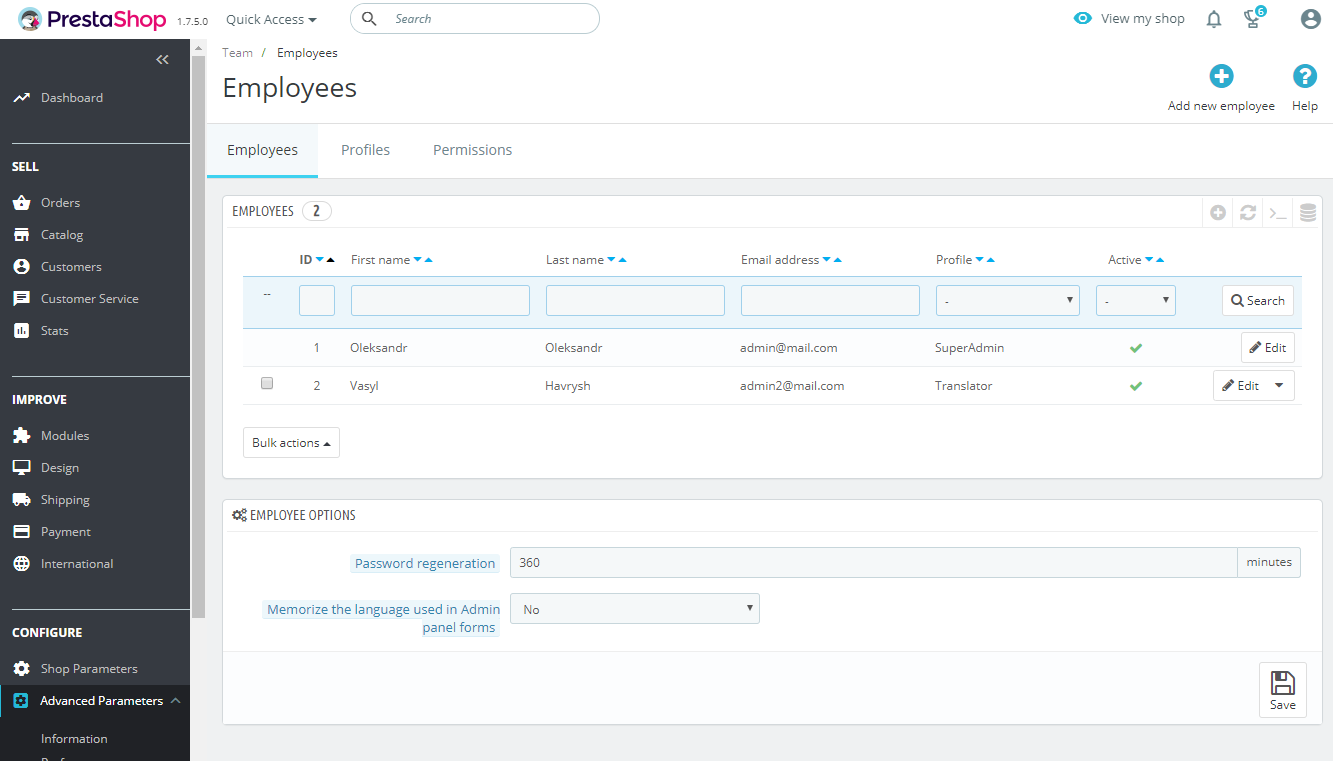Image resolution: width=1333 pixels, height=761 pixels.
Task: Click the Translator profile cell
Action: [x=964, y=386]
